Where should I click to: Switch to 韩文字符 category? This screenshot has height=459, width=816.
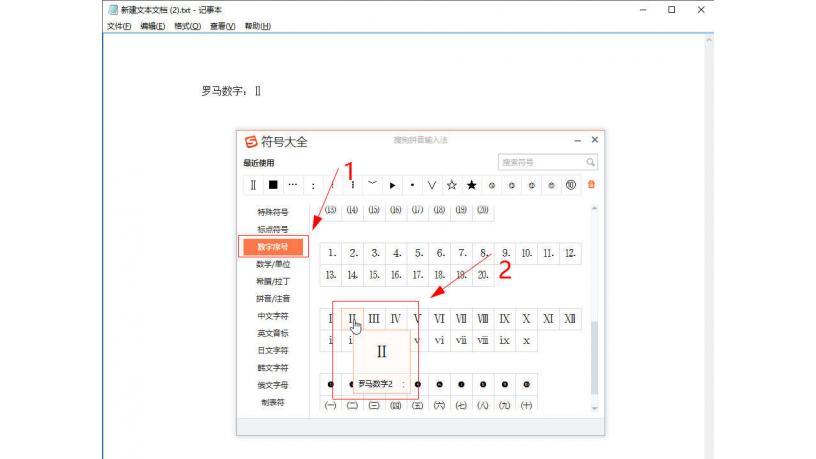[273, 368]
